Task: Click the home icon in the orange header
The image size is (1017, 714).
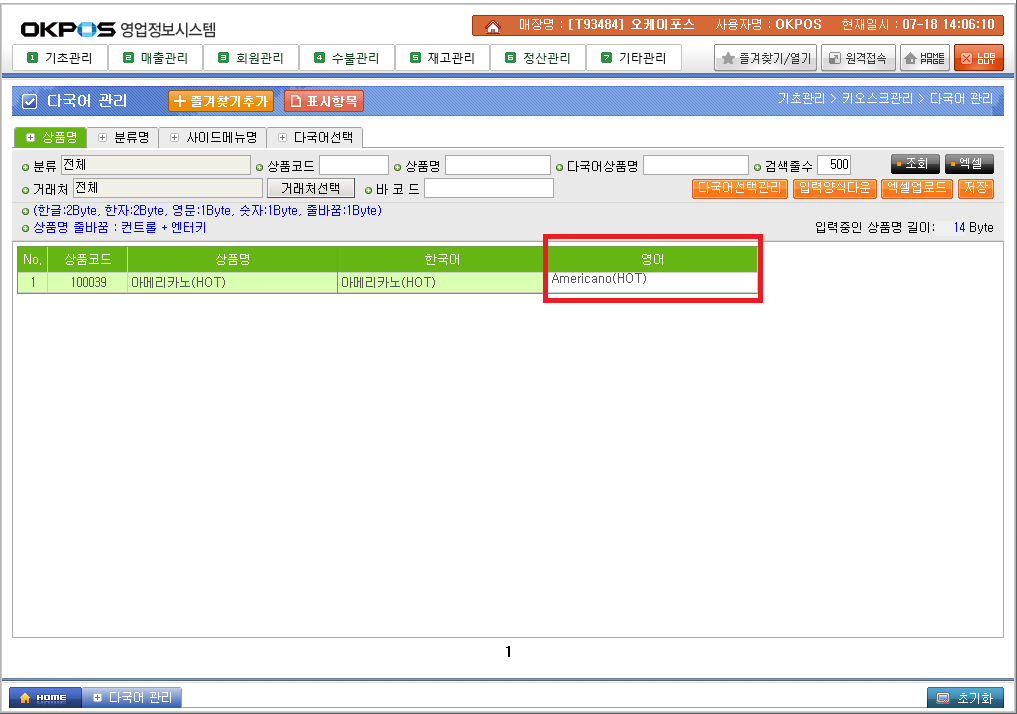Action: pyautogui.click(x=492, y=25)
